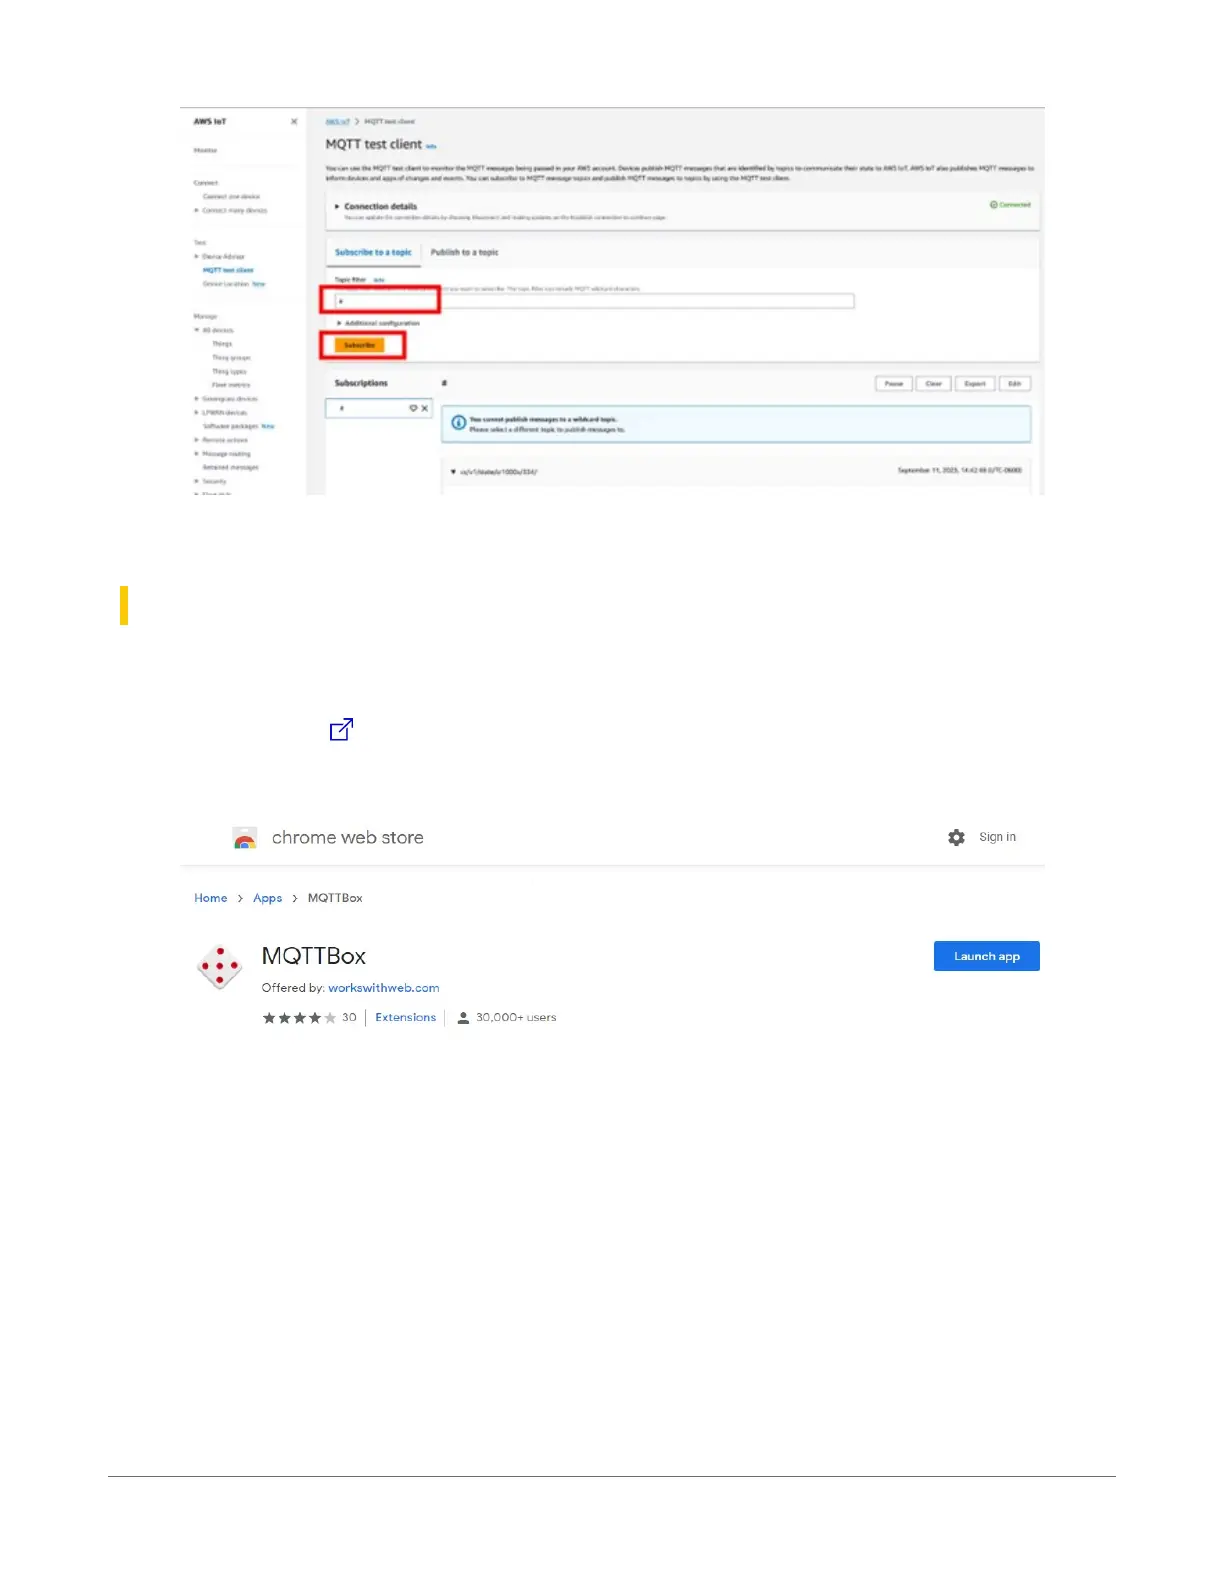Select the # entry in Subscriptions list

click(378, 408)
